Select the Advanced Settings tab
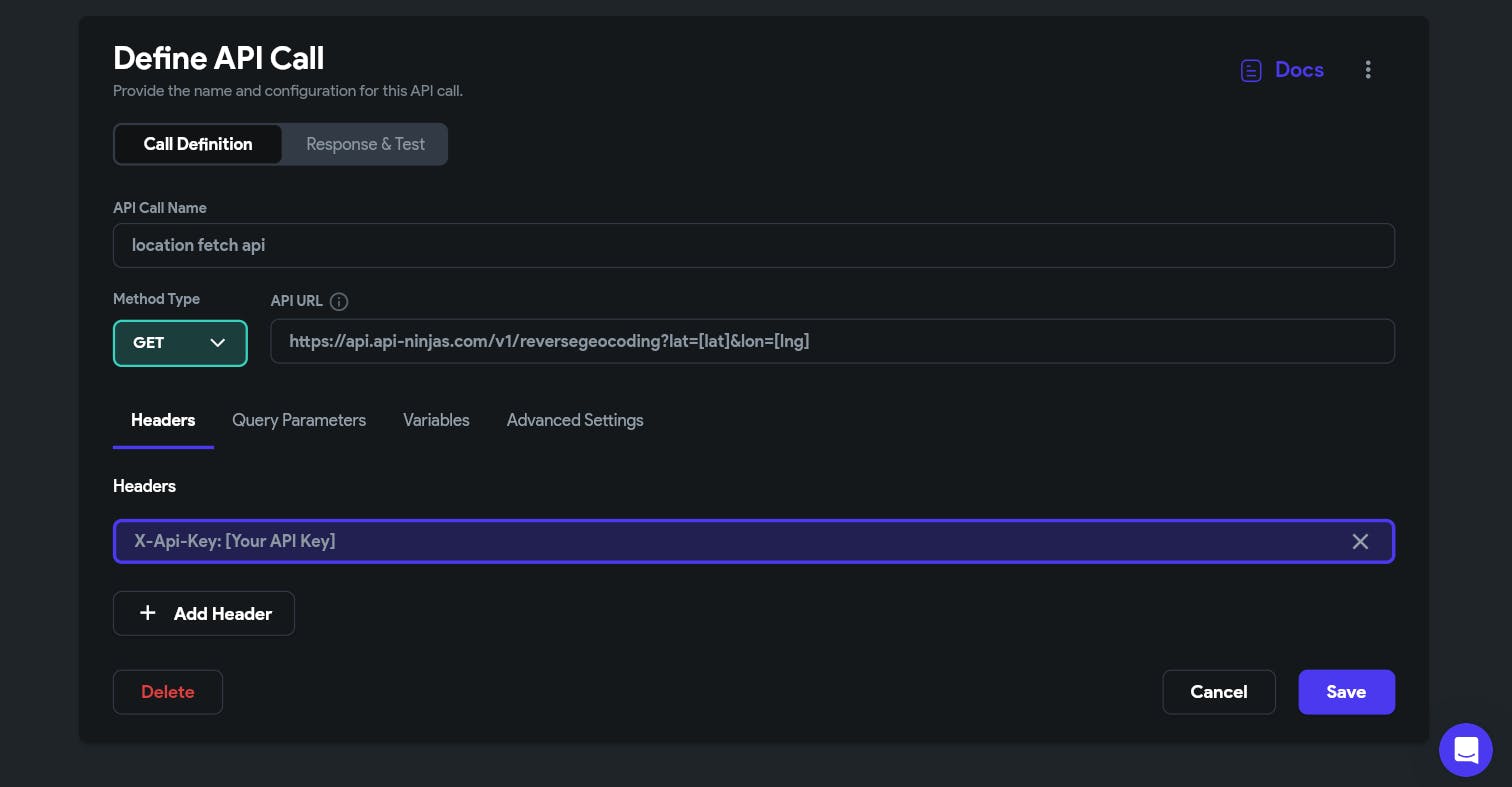 pos(575,420)
